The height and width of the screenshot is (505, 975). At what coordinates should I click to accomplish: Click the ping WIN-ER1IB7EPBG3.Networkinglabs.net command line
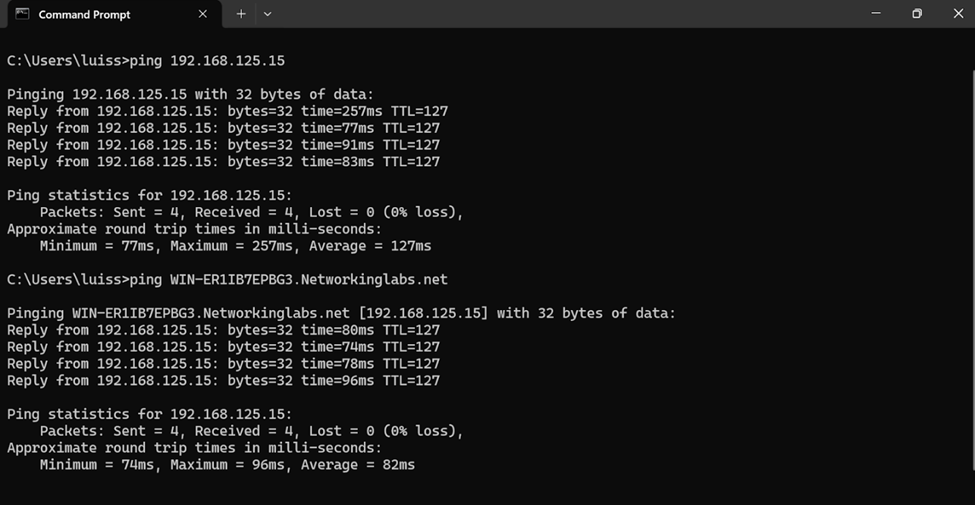click(228, 280)
